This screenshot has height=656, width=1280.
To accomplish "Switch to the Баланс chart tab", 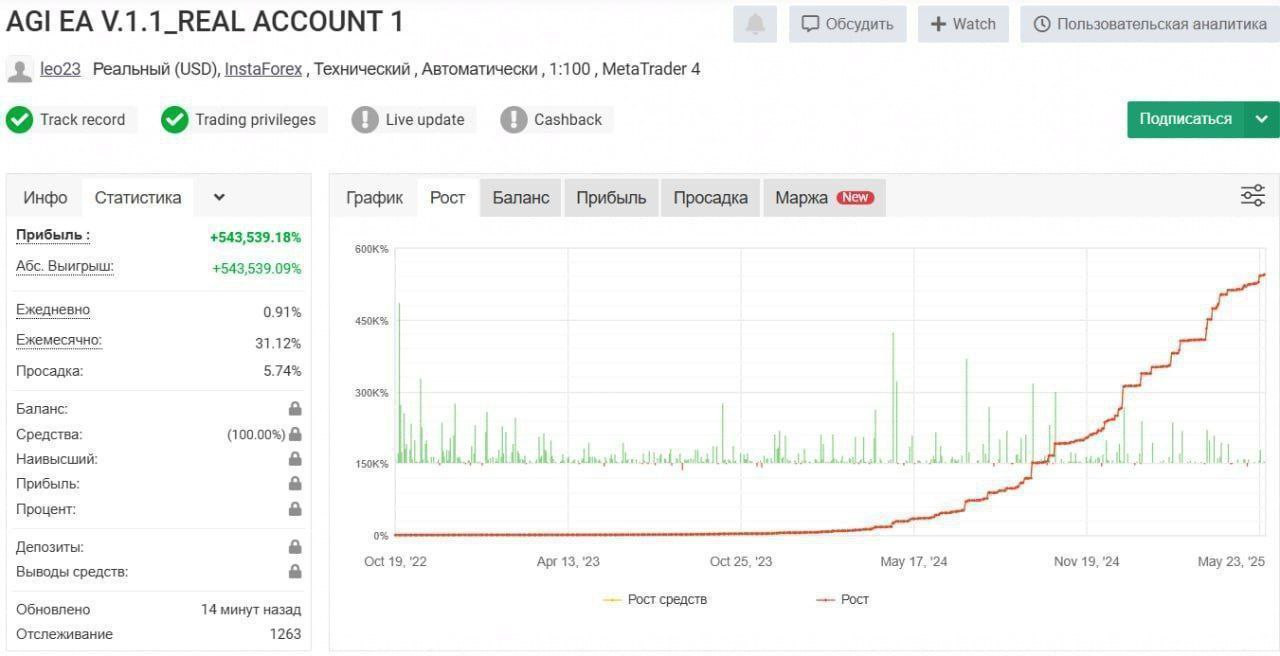I will [520, 198].
